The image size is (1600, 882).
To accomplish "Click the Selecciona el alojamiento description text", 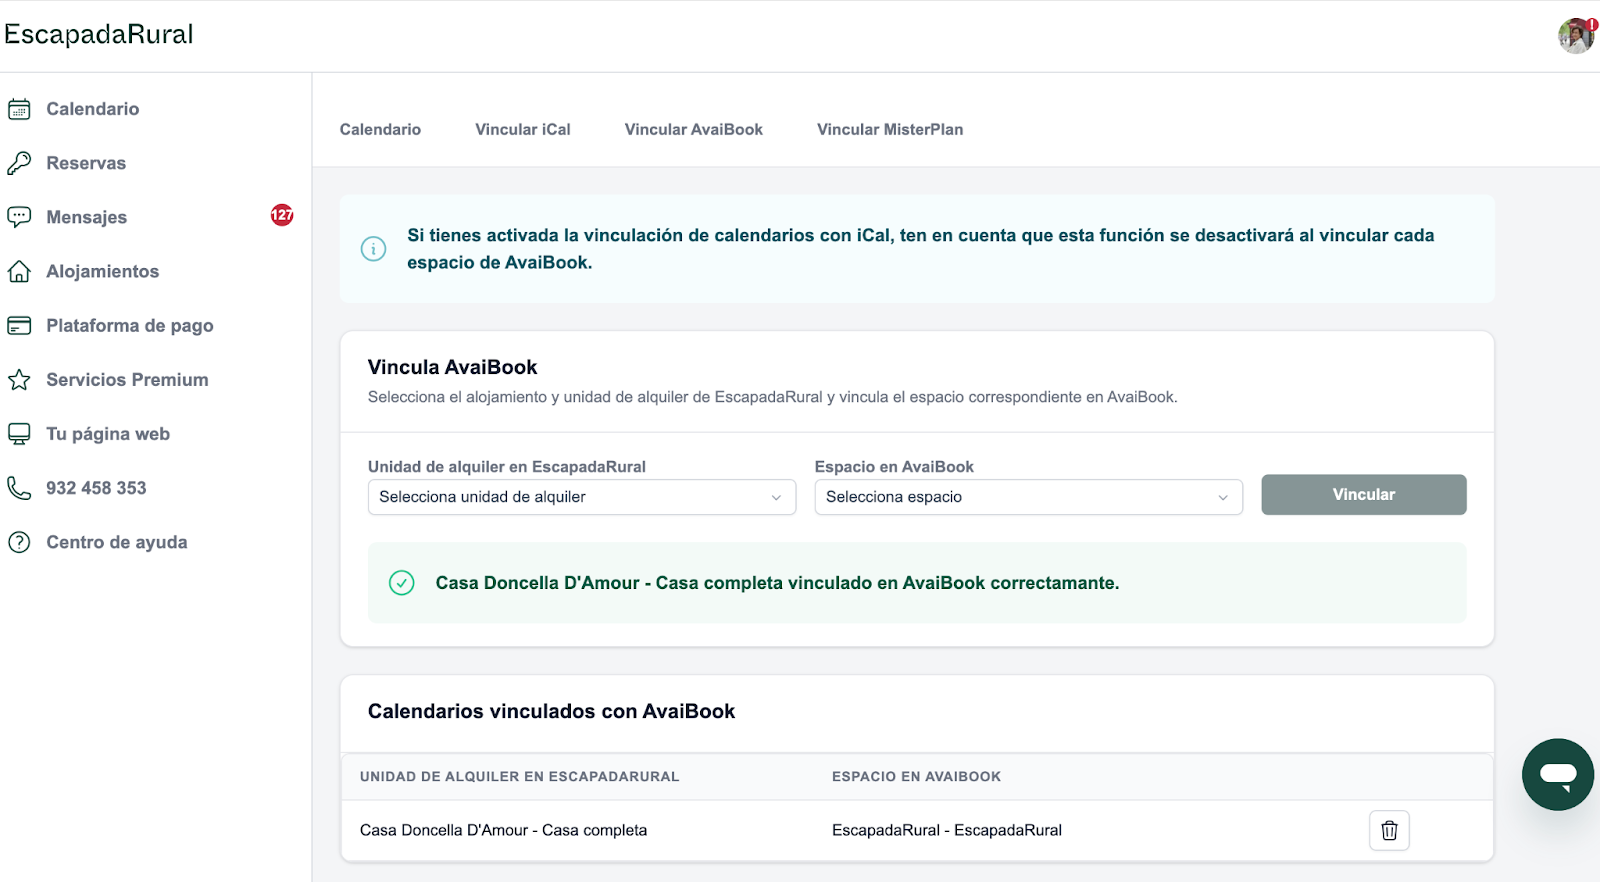I will 773,397.
